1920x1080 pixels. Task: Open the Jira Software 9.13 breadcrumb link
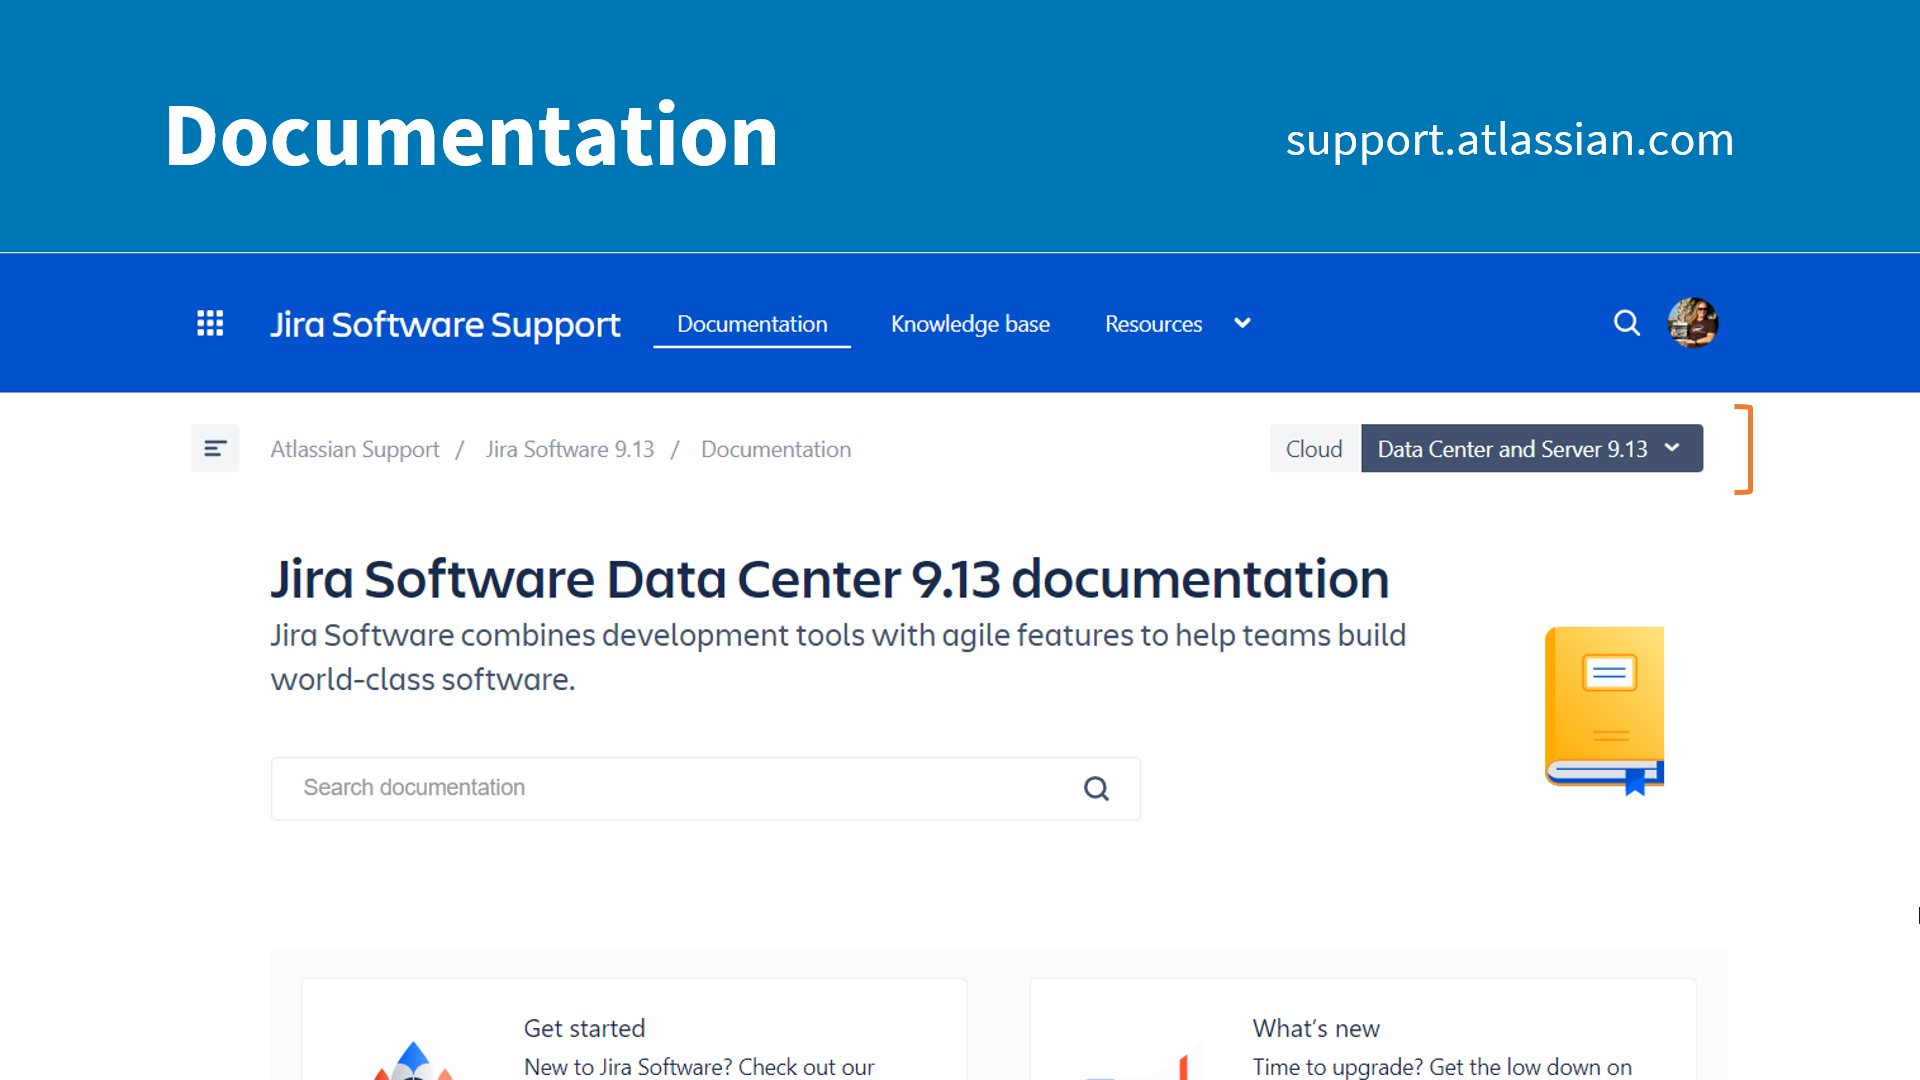click(x=569, y=449)
